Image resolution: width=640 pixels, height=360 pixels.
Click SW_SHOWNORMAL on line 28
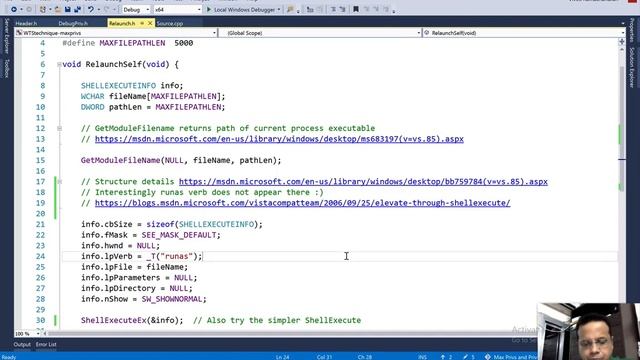(x=172, y=299)
